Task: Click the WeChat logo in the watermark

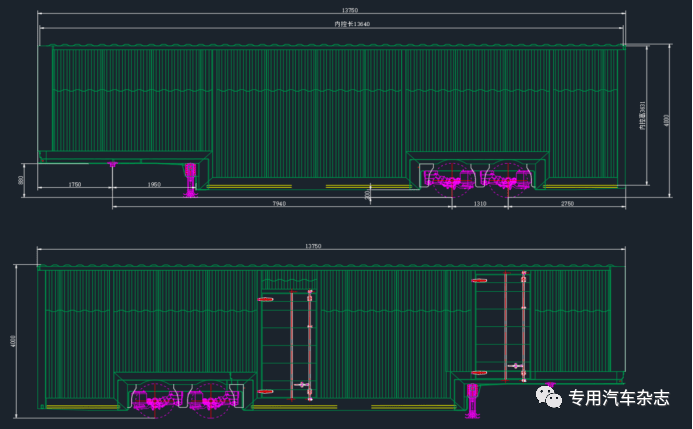Action: [550, 396]
